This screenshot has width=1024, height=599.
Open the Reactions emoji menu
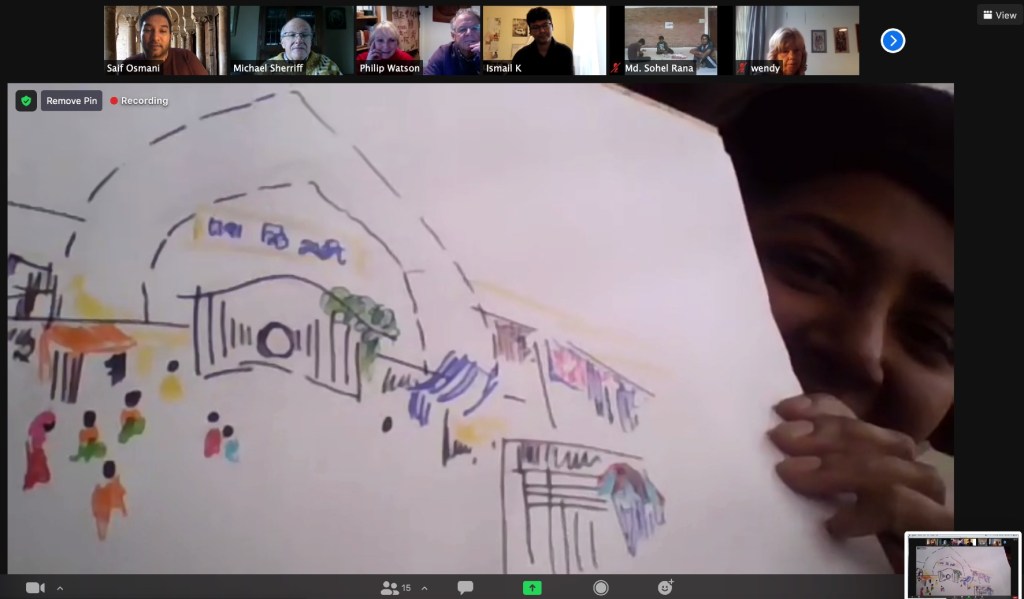pos(666,588)
